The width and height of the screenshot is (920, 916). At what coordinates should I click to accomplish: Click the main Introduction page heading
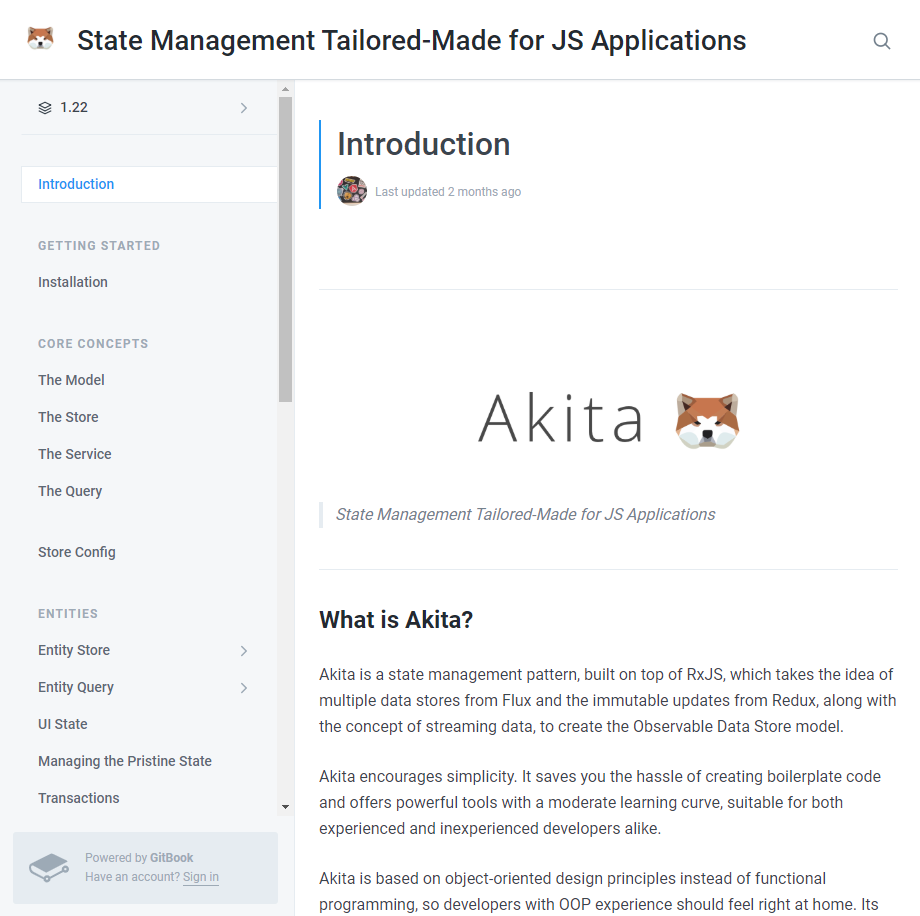(x=424, y=144)
